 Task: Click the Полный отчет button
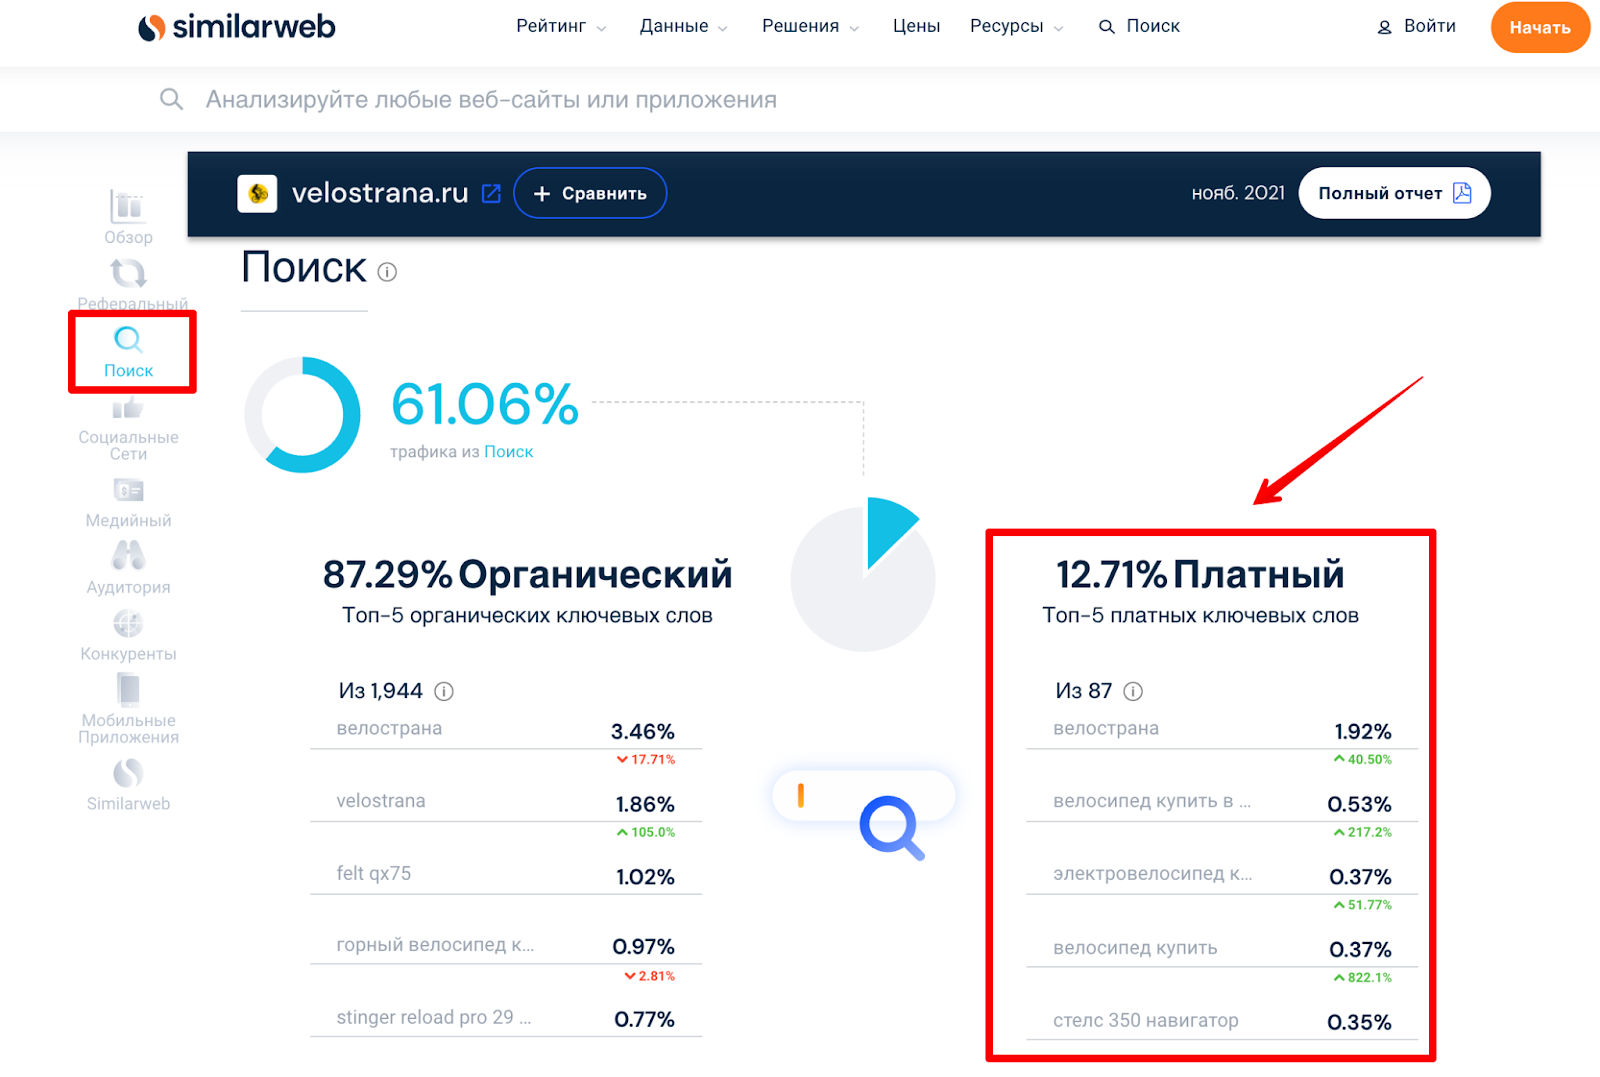[x=1394, y=193]
